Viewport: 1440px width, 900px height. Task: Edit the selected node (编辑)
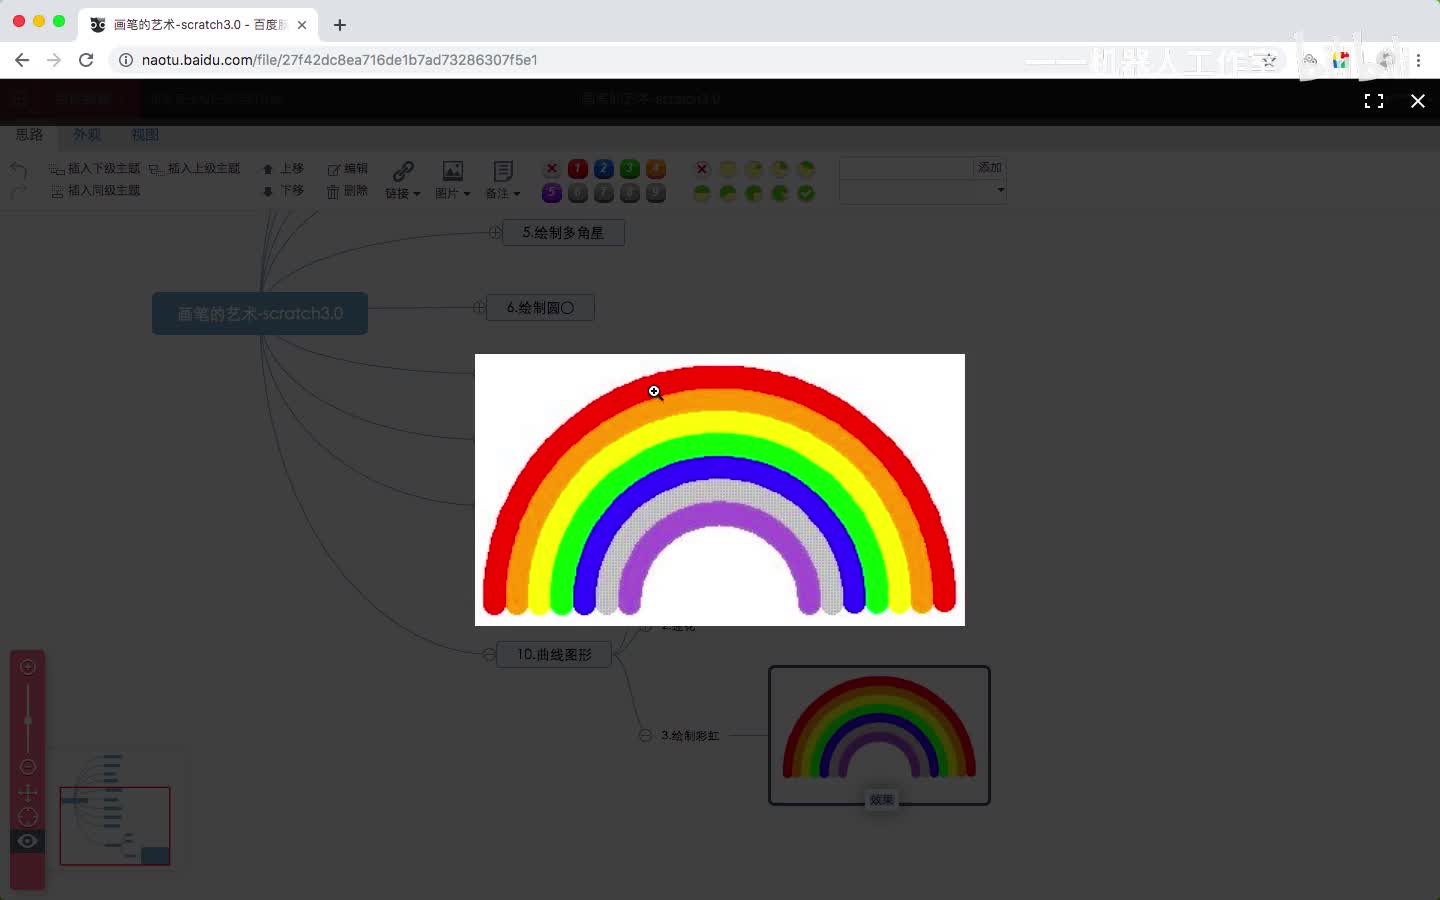(x=348, y=169)
